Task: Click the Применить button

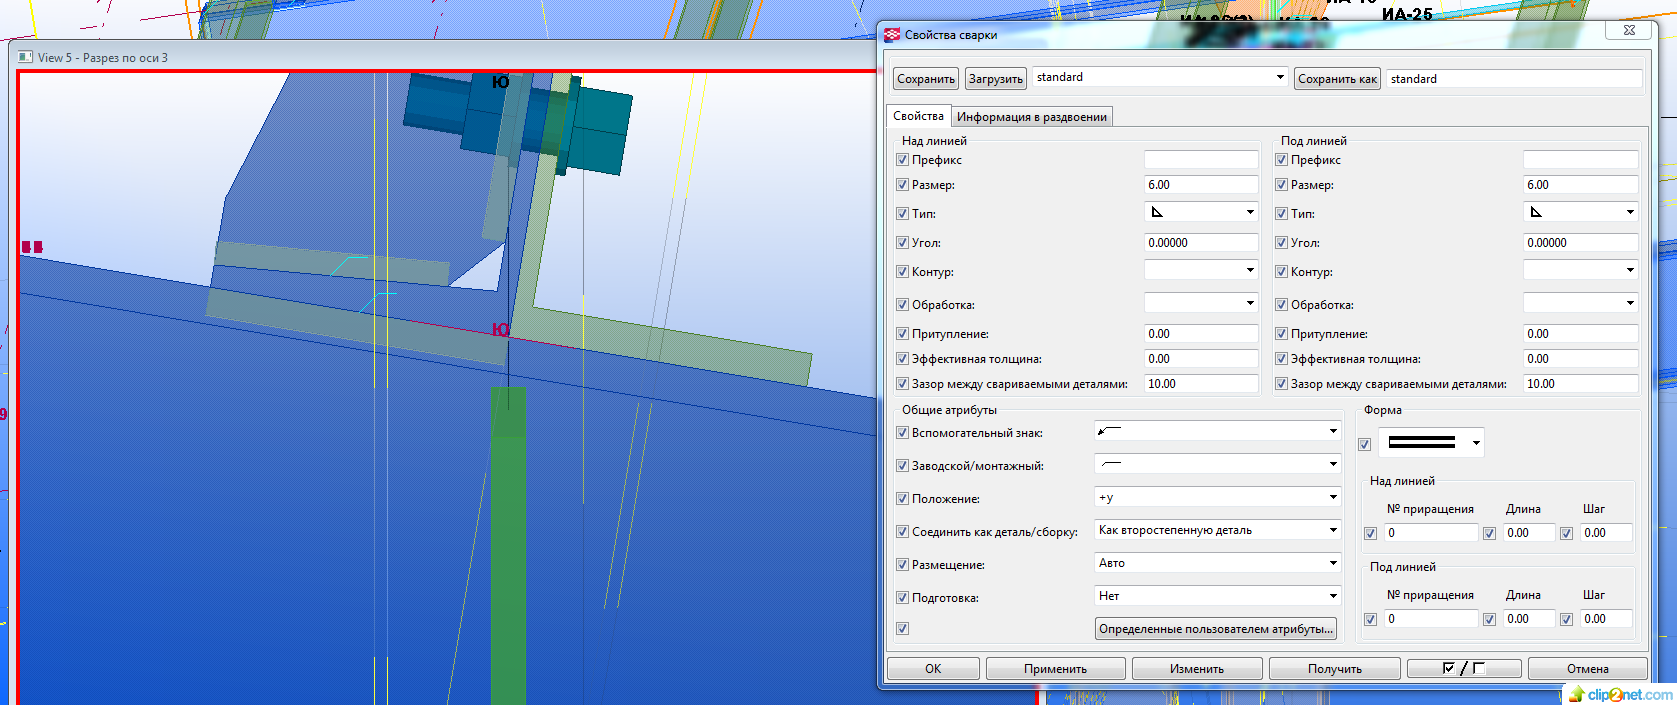Action: point(1055,668)
